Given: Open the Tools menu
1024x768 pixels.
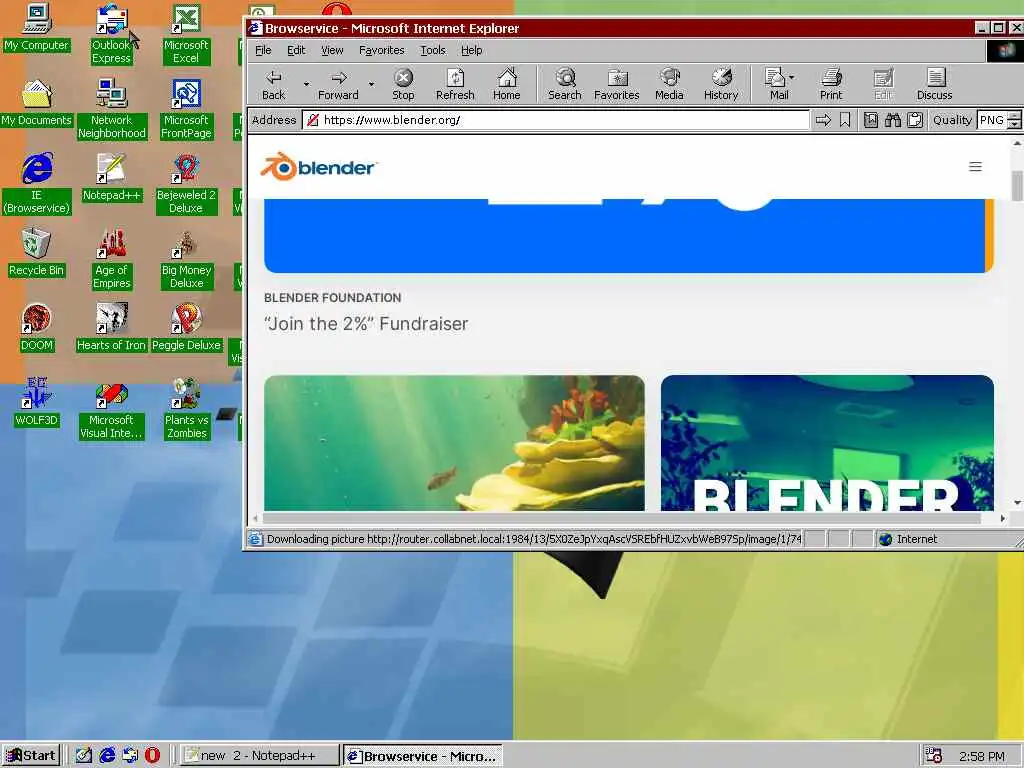Looking at the screenshot, I should 432,50.
